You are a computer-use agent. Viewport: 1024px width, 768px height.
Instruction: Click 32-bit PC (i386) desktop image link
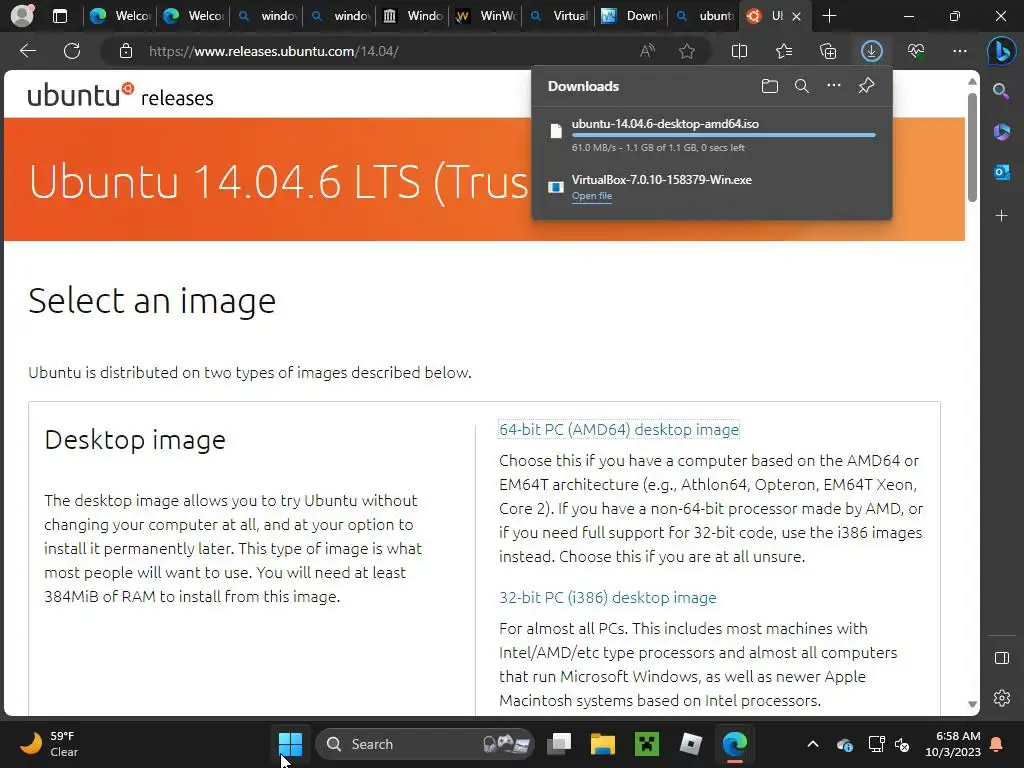607,597
